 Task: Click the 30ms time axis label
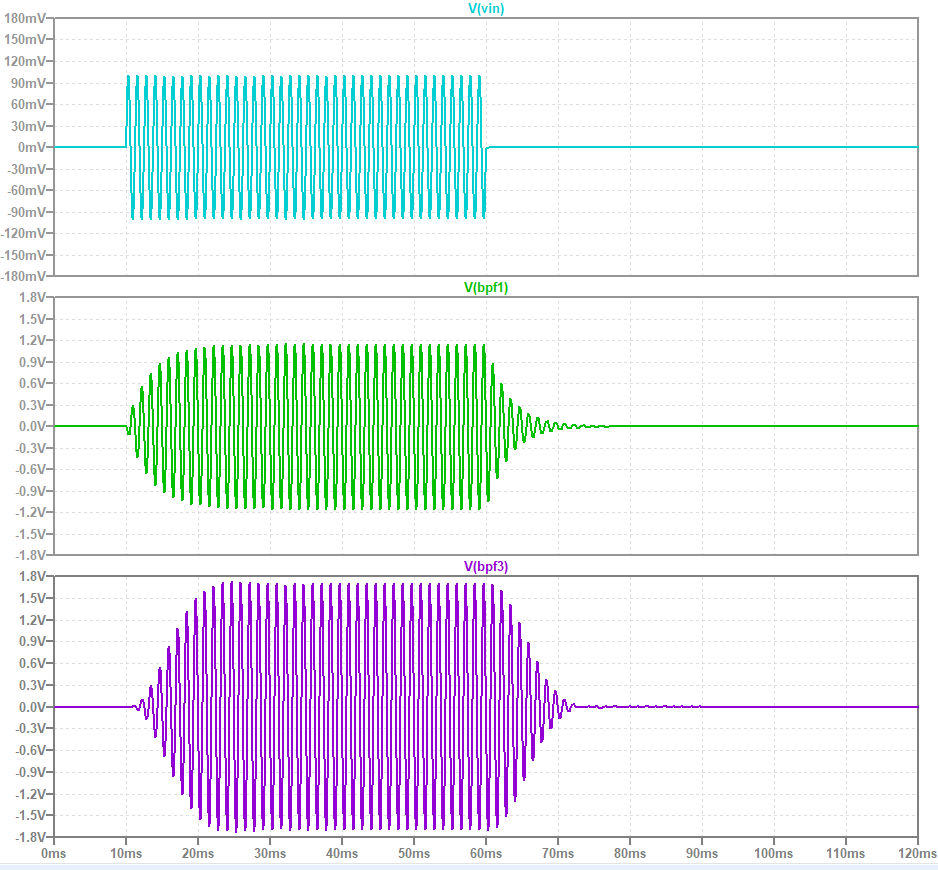[x=270, y=854]
